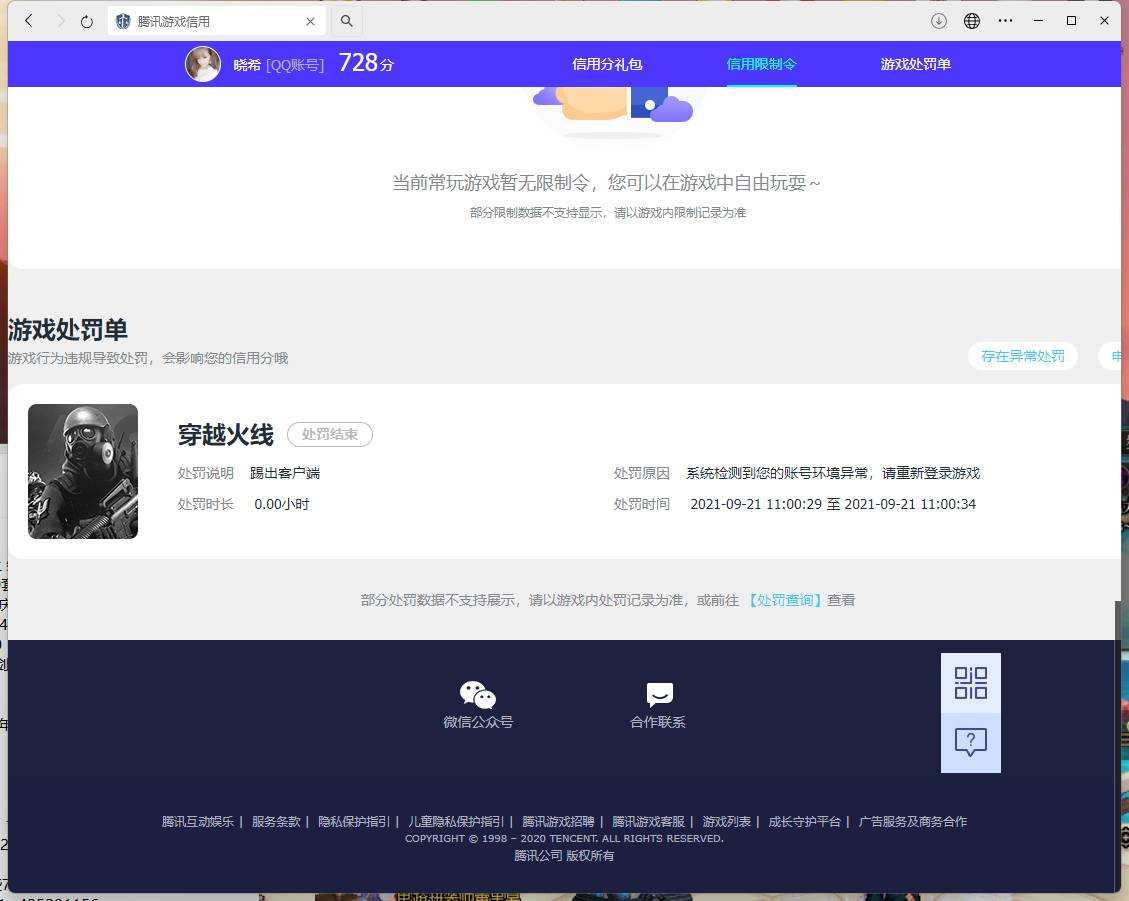The width and height of the screenshot is (1129, 901).
Task: Open 儿童隐私保护指引 footer link
Action: [456, 821]
